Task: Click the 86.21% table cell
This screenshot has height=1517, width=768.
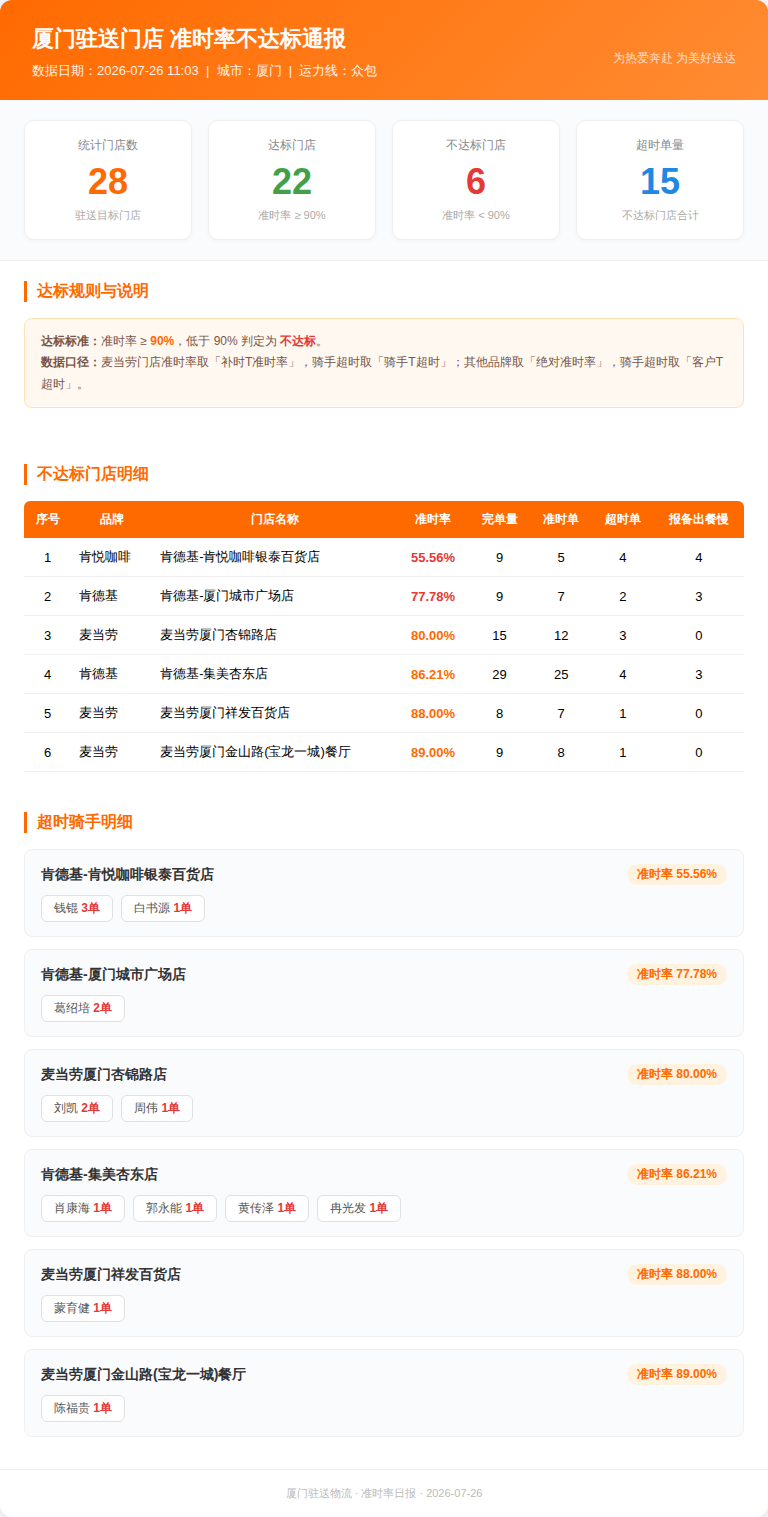Action: pyautogui.click(x=433, y=674)
